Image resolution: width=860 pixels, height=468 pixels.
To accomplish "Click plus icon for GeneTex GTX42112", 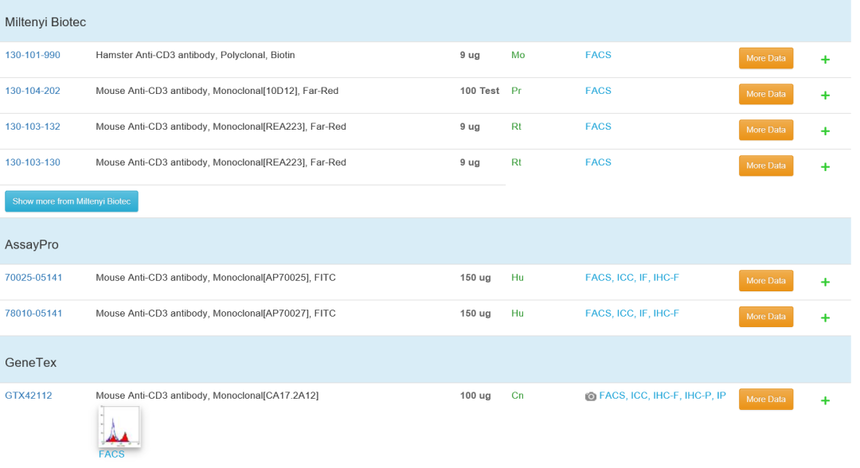I will pos(825,400).
